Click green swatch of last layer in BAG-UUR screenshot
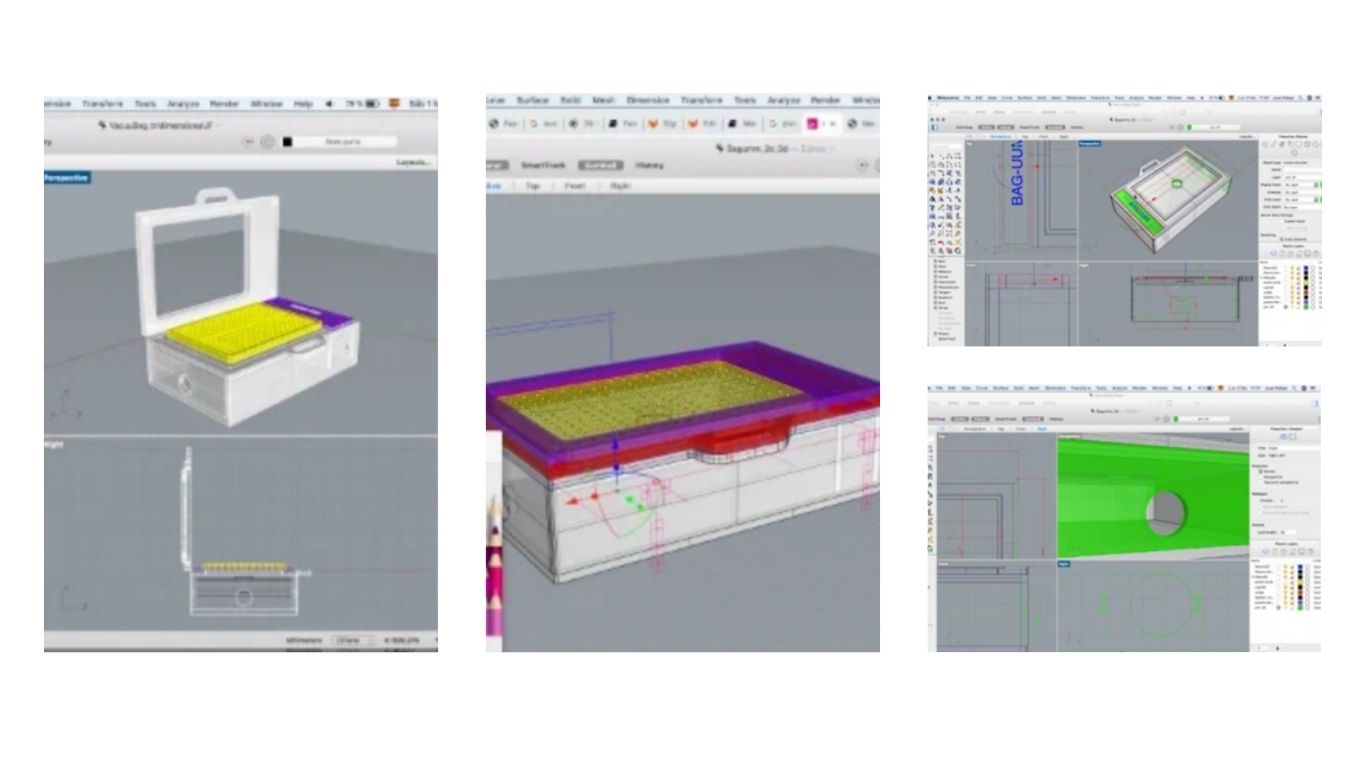The height and width of the screenshot is (768, 1366). pyautogui.click(x=1306, y=307)
